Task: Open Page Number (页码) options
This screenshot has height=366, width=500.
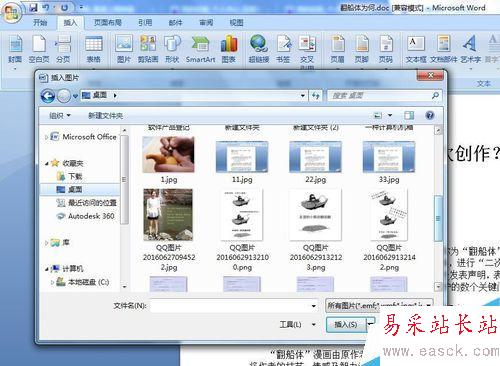Action: (x=386, y=49)
